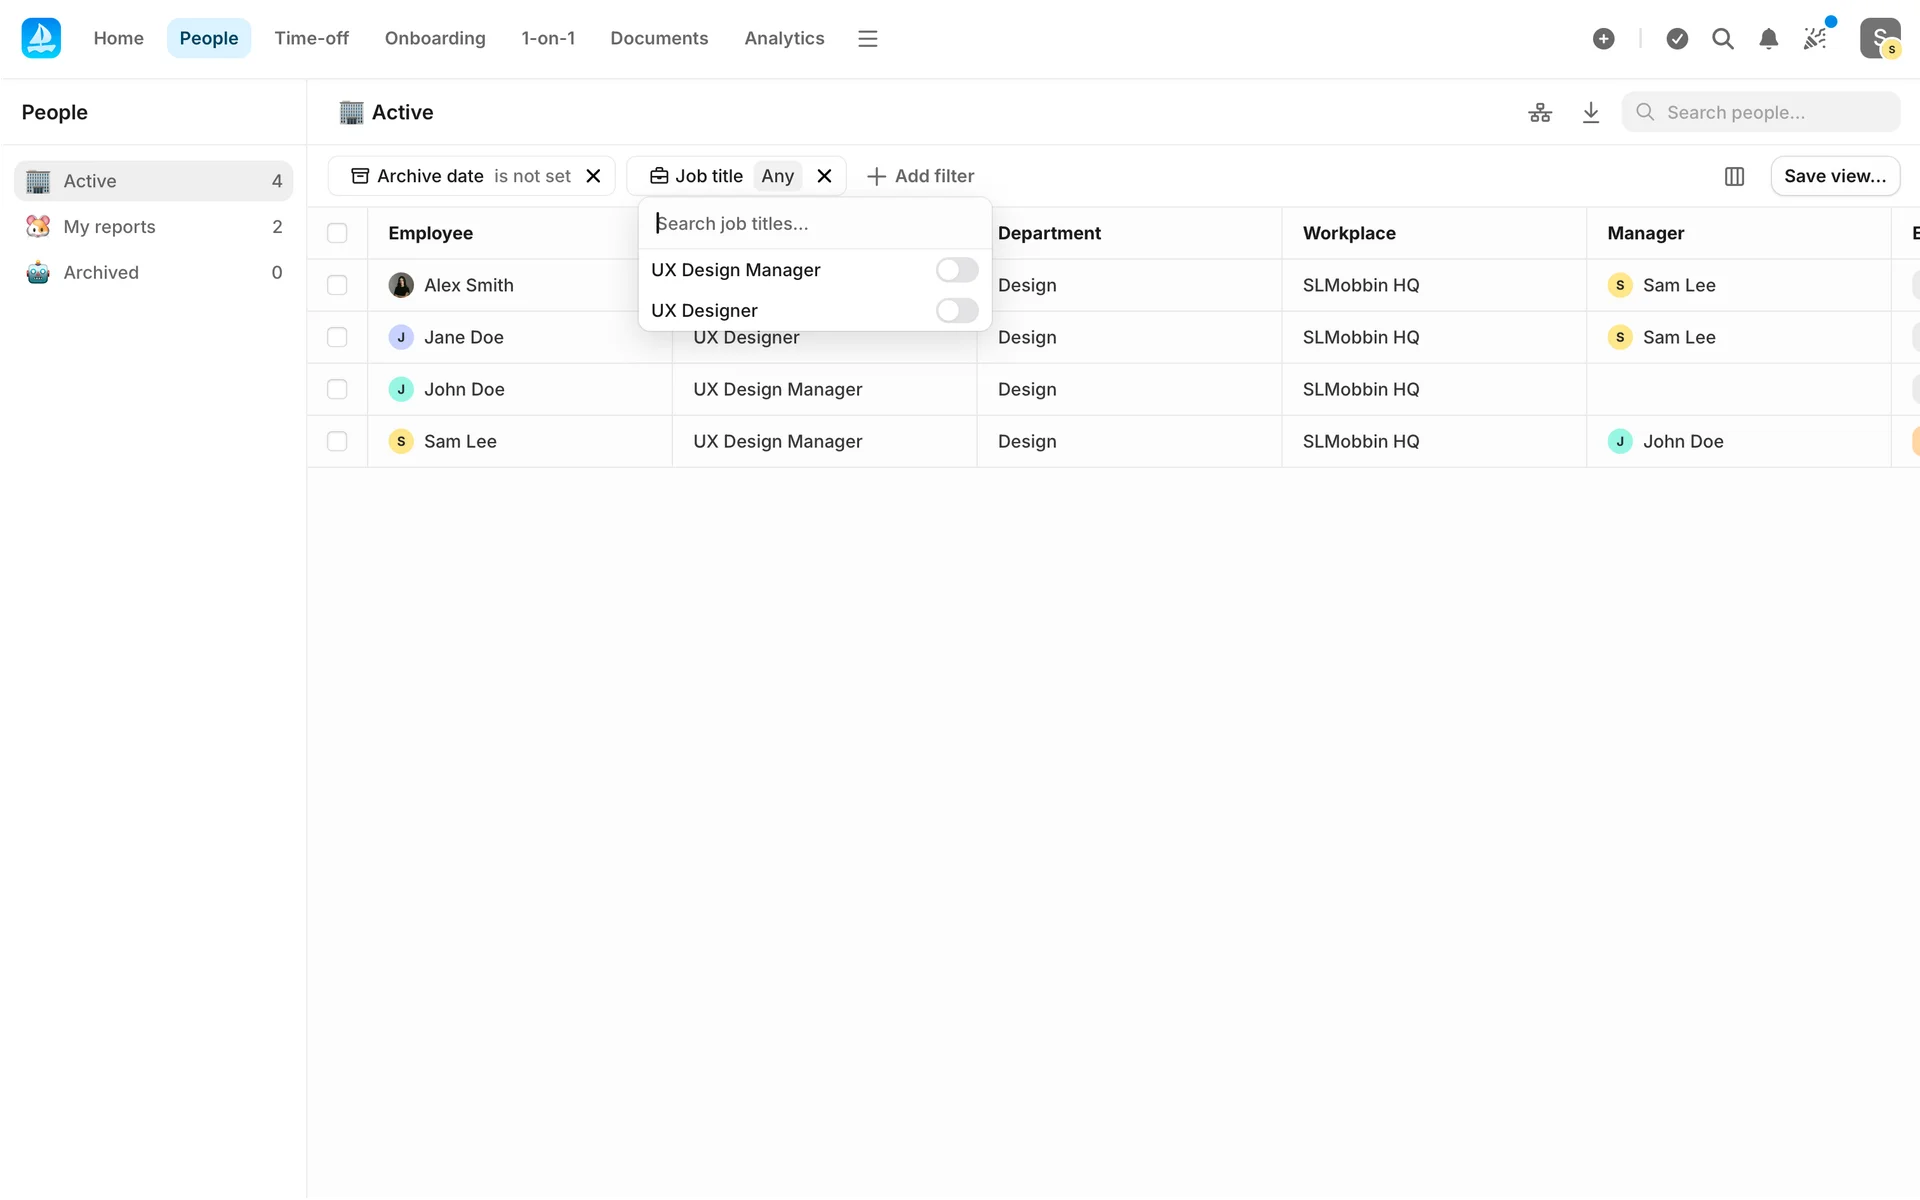1920x1200 pixels.
Task: Click the plus create icon in top bar
Action: click(x=1603, y=39)
